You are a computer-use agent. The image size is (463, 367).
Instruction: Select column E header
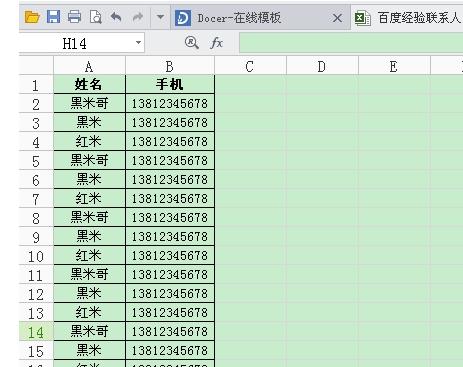click(394, 66)
